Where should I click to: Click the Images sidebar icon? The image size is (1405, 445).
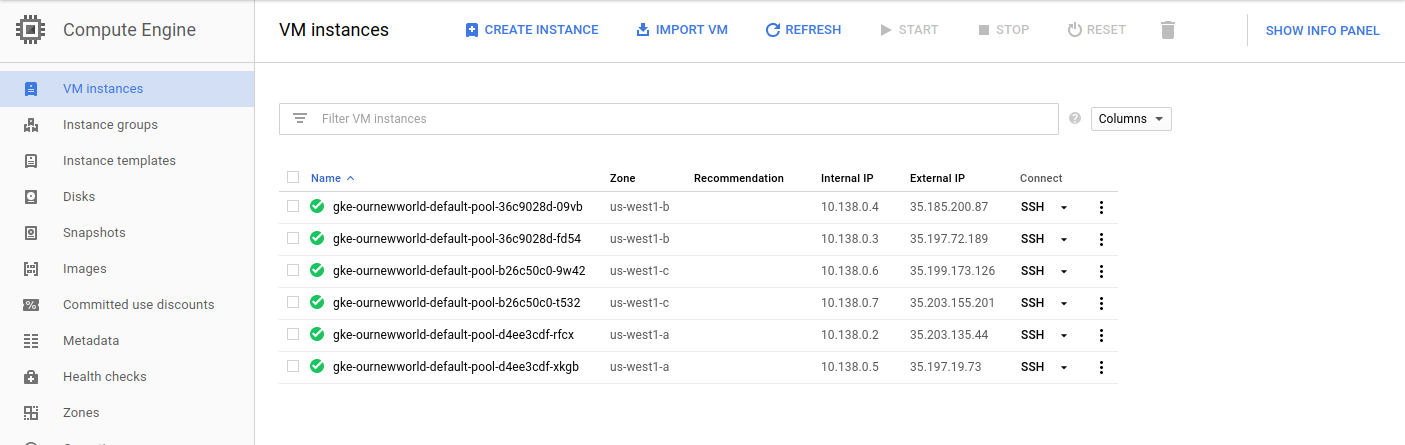click(31, 269)
